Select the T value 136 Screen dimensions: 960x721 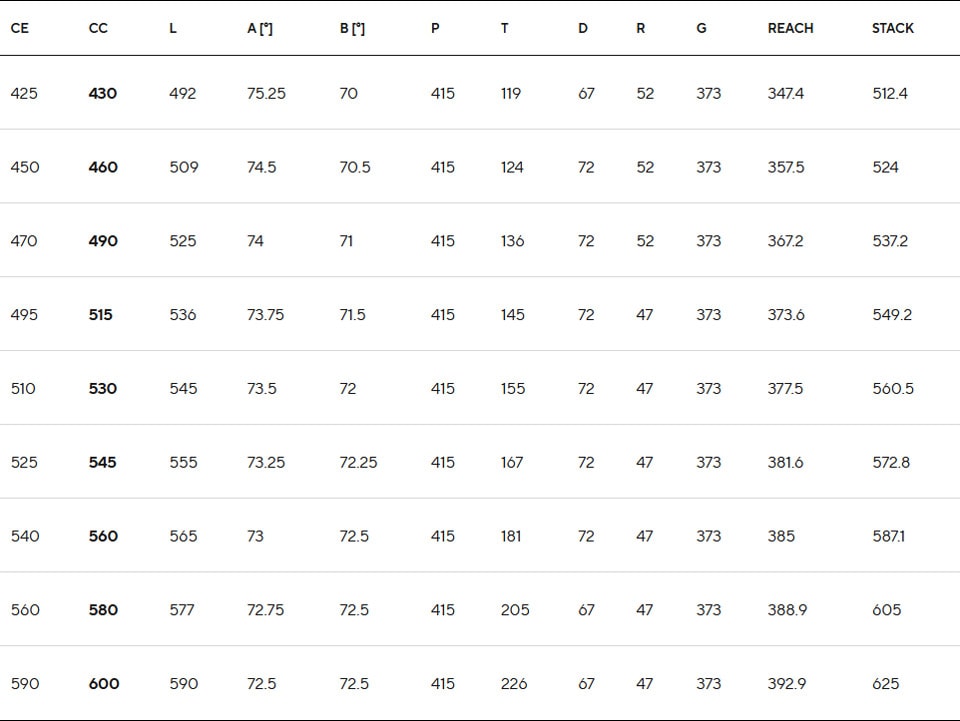click(512, 241)
